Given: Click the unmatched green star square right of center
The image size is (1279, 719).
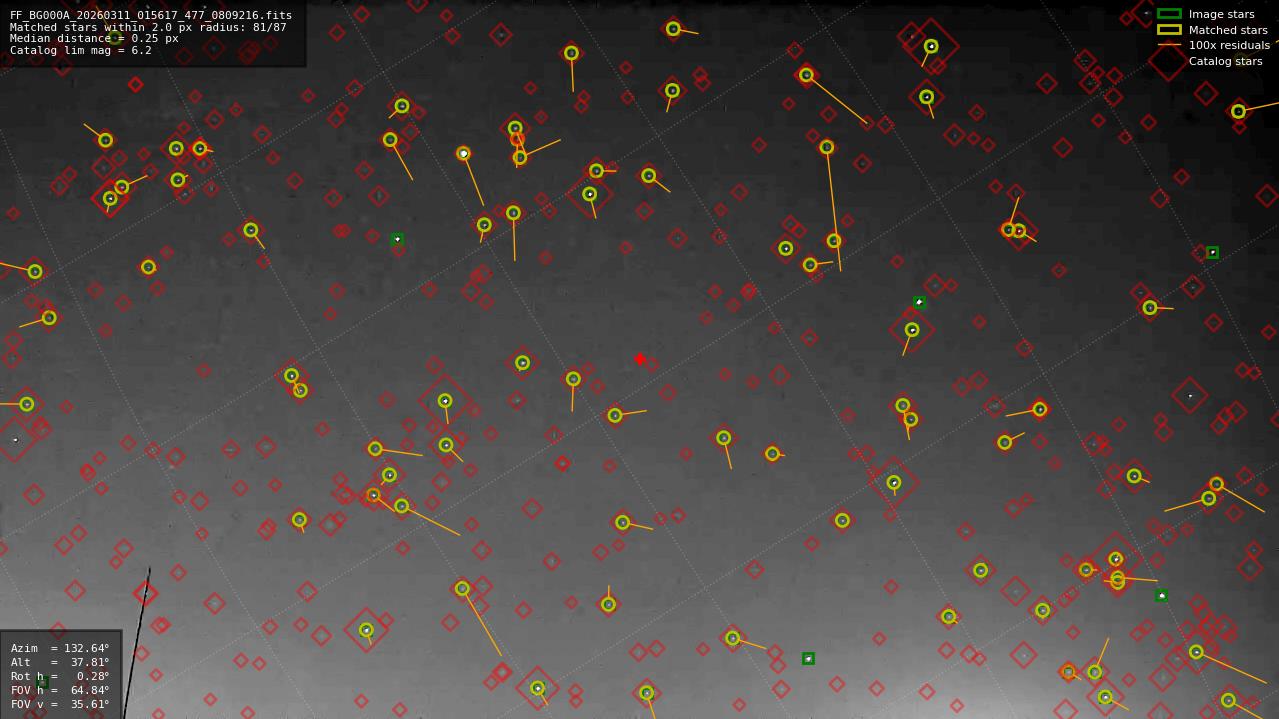Looking at the screenshot, I should (x=919, y=301).
